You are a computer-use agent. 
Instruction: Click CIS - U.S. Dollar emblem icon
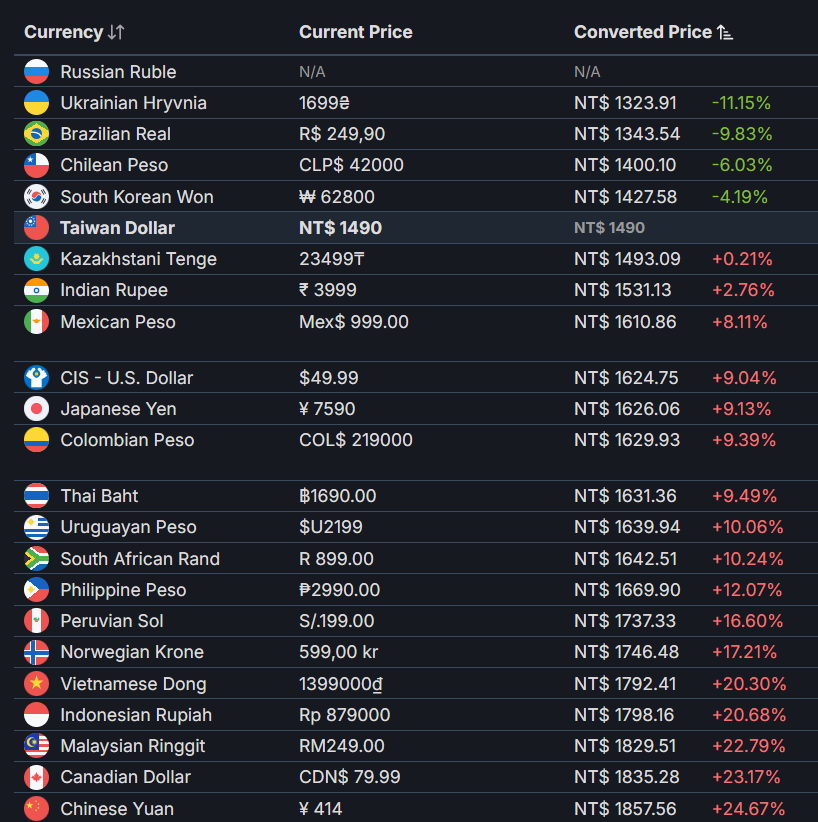coord(37,377)
